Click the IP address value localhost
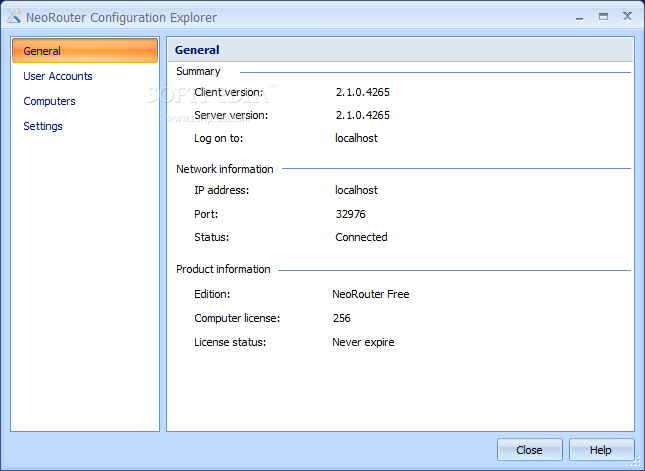Image resolution: width=645 pixels, height=471 pixels. 356,190
